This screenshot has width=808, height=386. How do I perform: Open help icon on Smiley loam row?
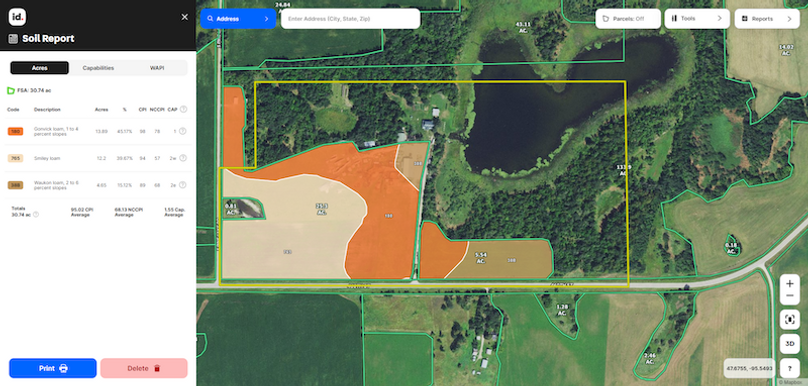(183, 158)
